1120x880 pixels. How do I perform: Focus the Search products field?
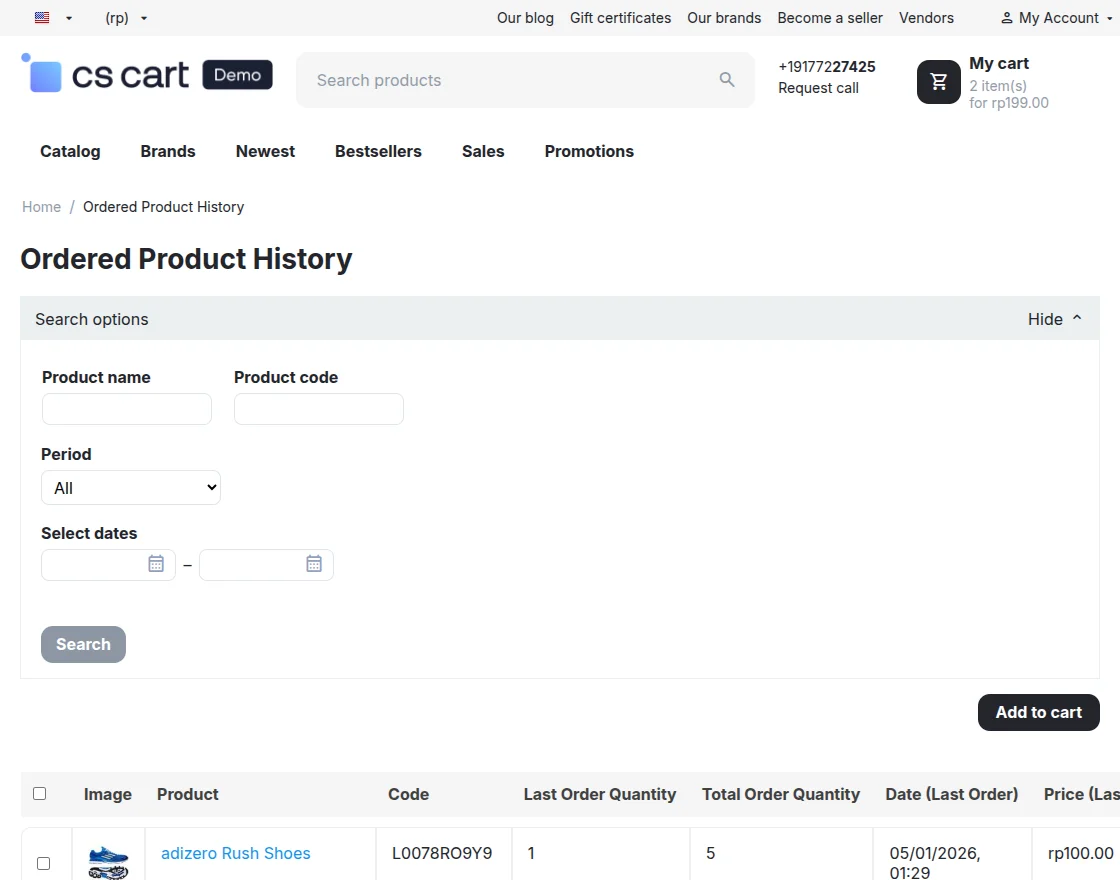click(525, 80)
